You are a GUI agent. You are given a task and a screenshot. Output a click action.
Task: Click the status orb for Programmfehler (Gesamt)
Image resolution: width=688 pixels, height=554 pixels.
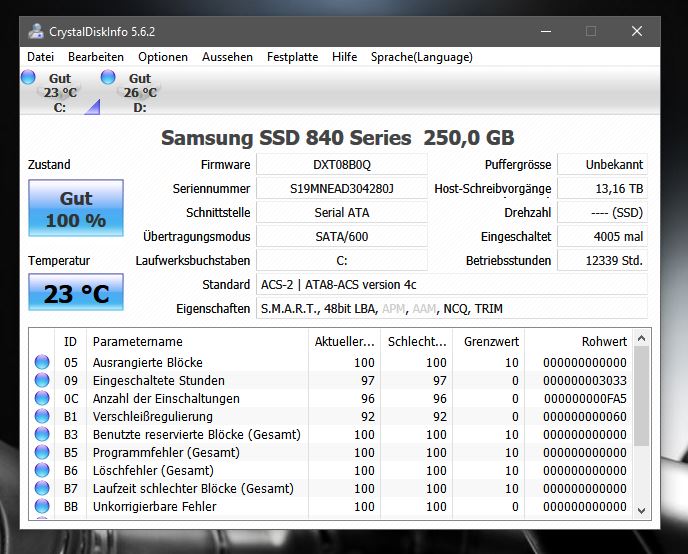tap(42, 452)
